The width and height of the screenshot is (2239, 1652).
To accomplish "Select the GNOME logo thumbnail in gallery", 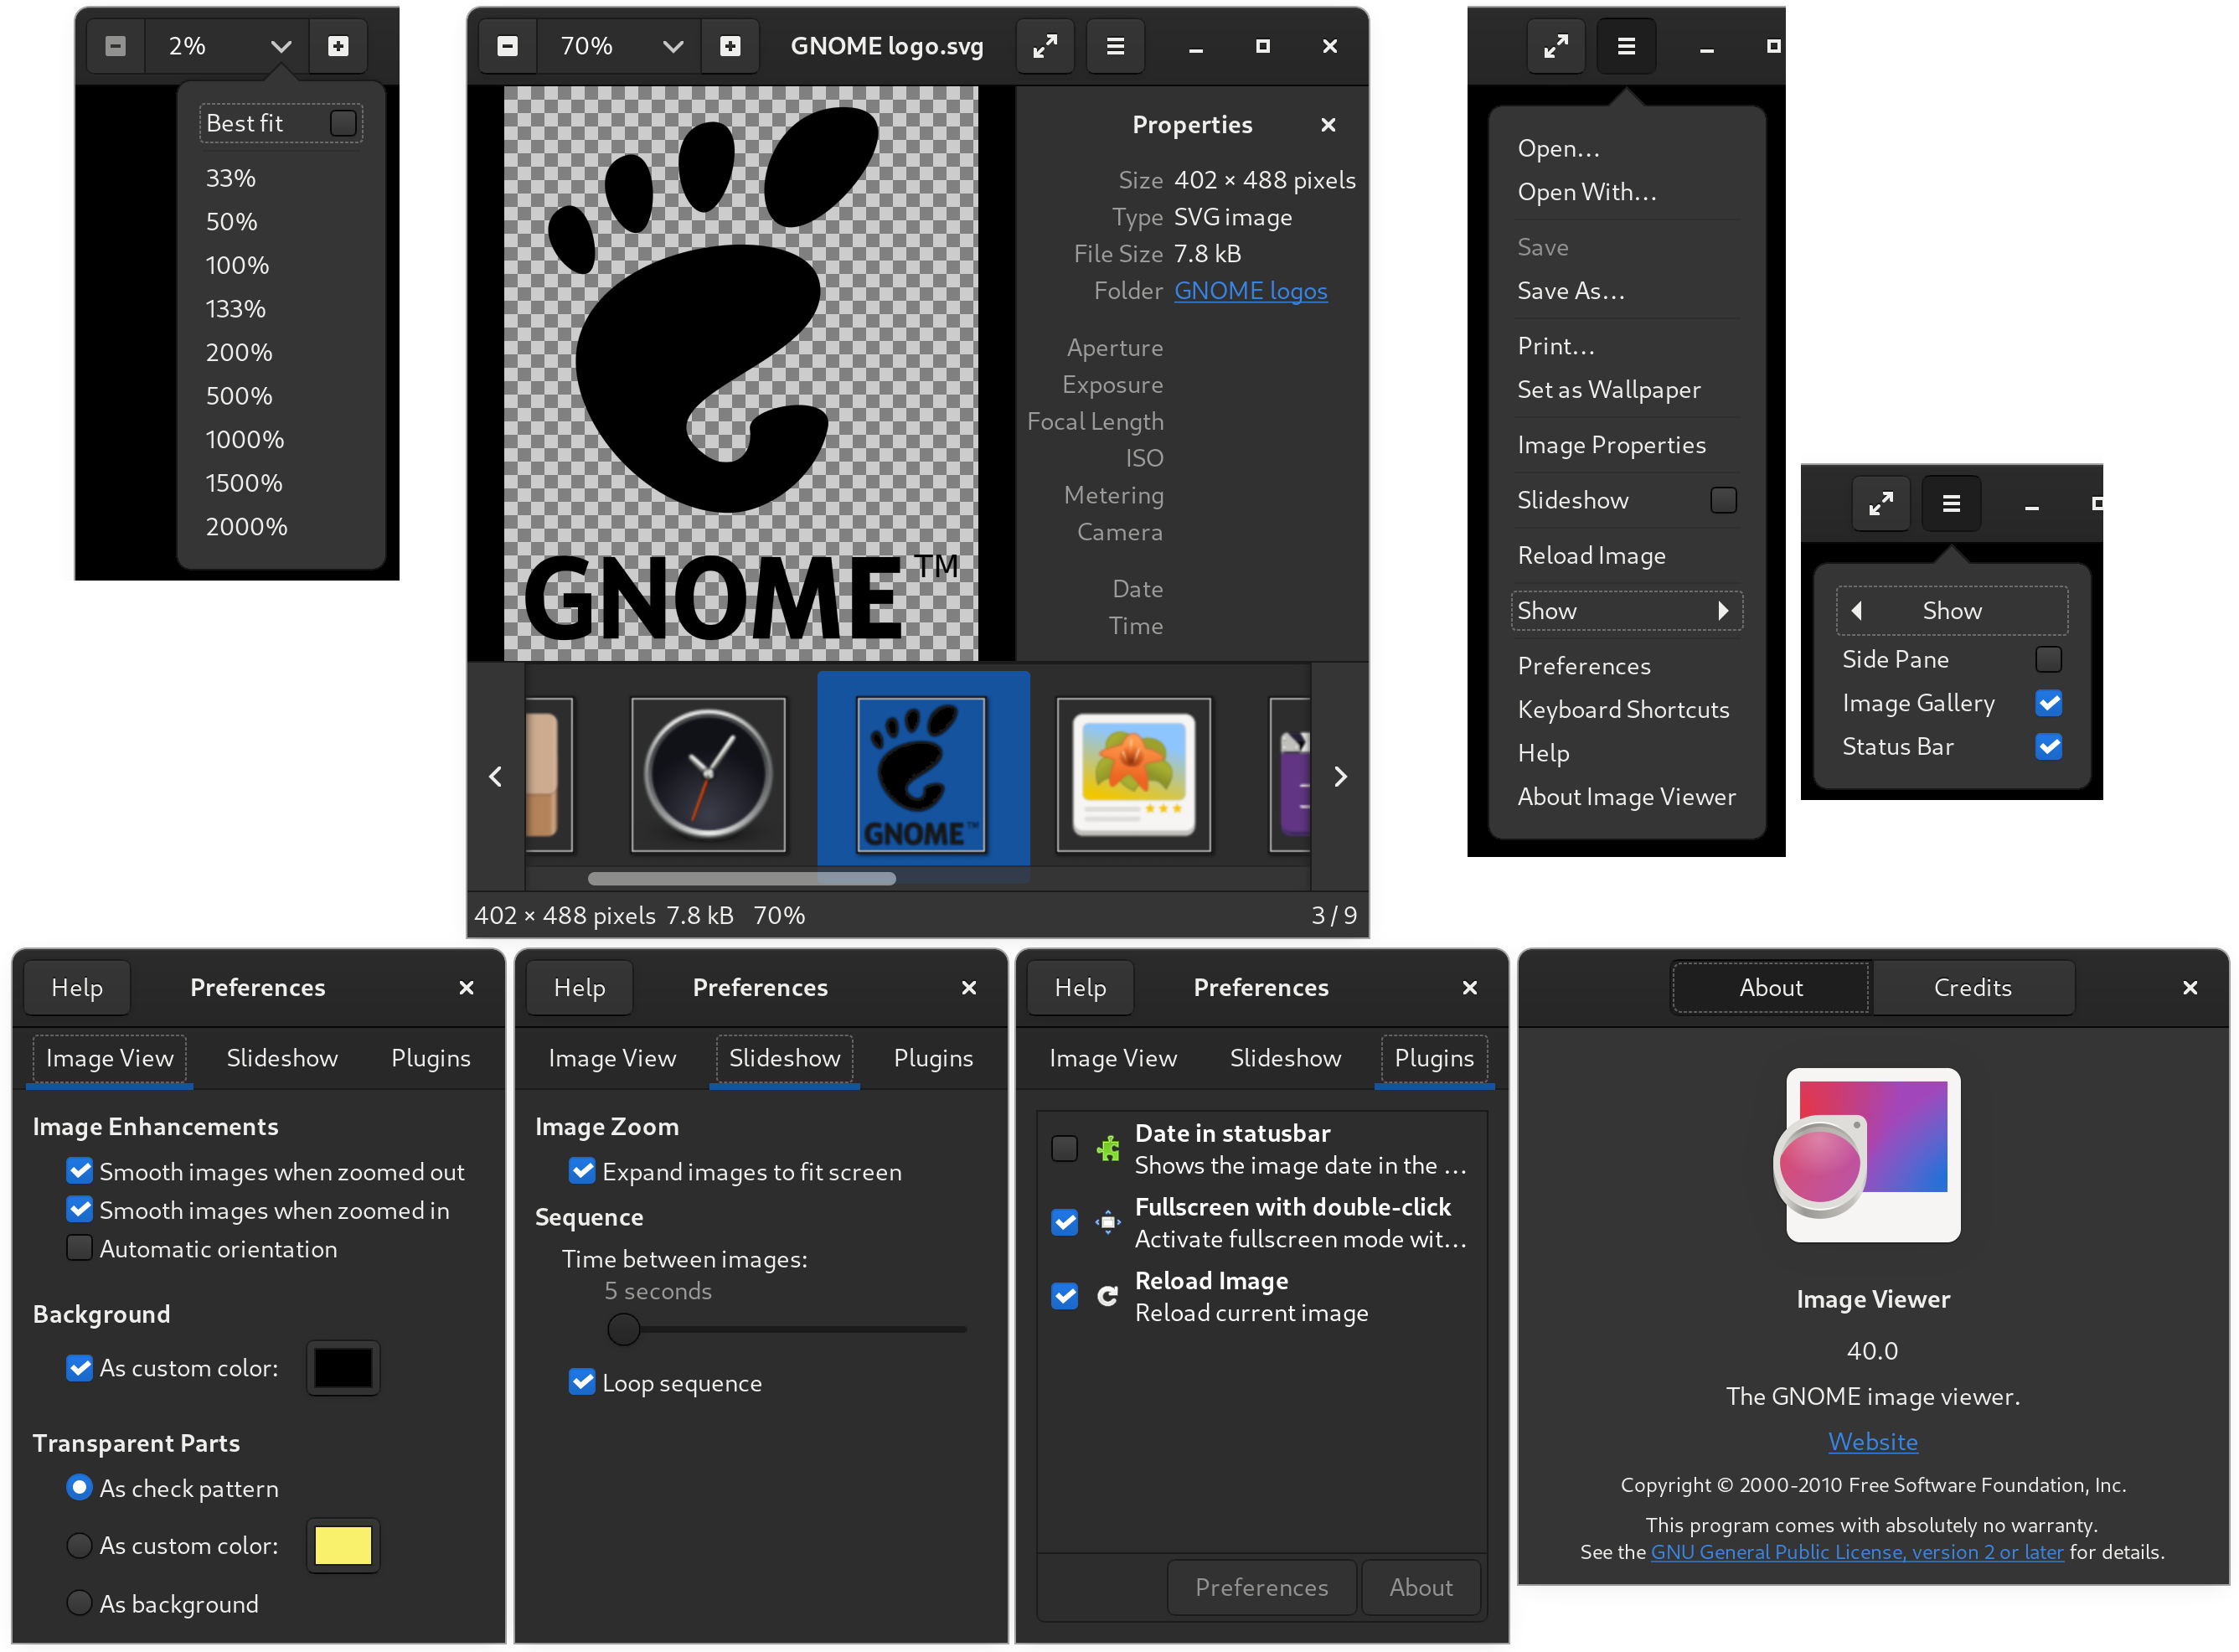I will point(921,775).
